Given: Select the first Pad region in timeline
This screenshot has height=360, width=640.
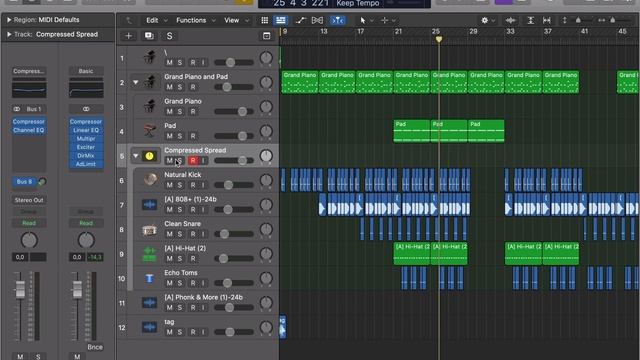Looking at the screenshot, I should 411,131.
